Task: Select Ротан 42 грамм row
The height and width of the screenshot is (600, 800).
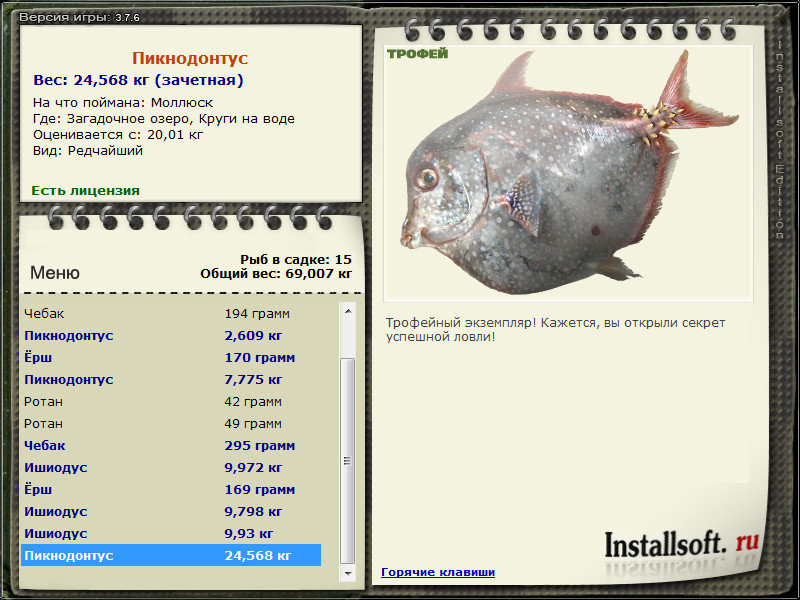Action: tap(171, 402)
